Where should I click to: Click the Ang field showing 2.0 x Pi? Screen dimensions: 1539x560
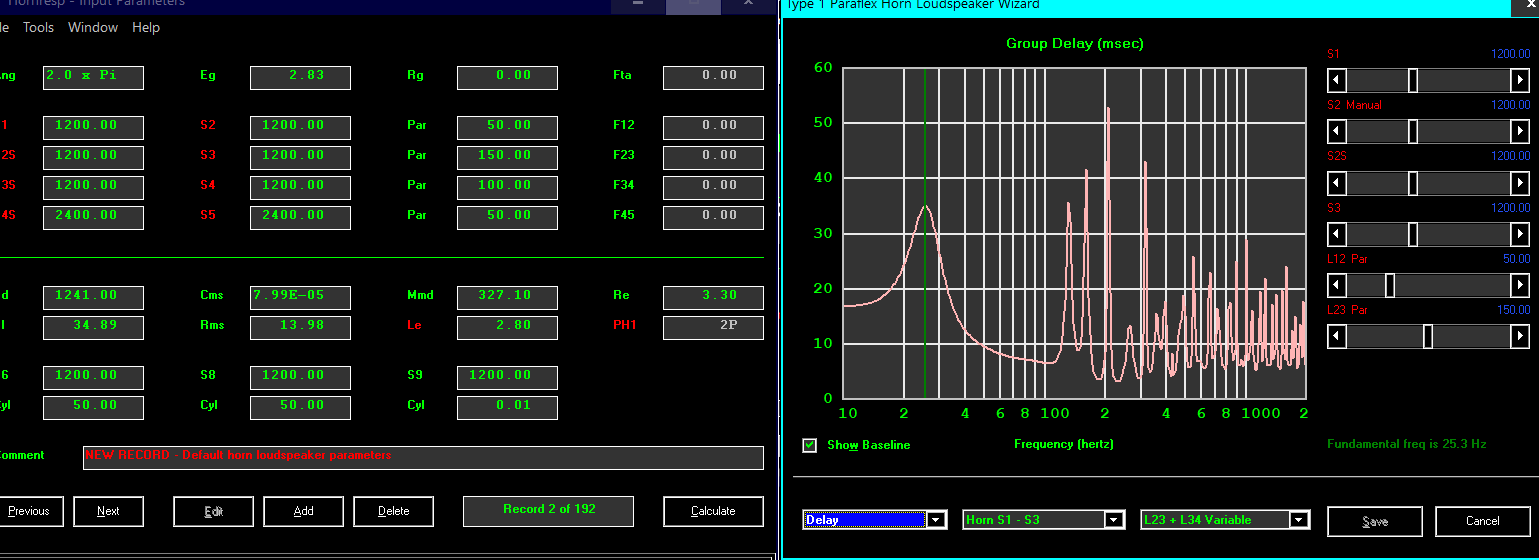pos(93,77)
